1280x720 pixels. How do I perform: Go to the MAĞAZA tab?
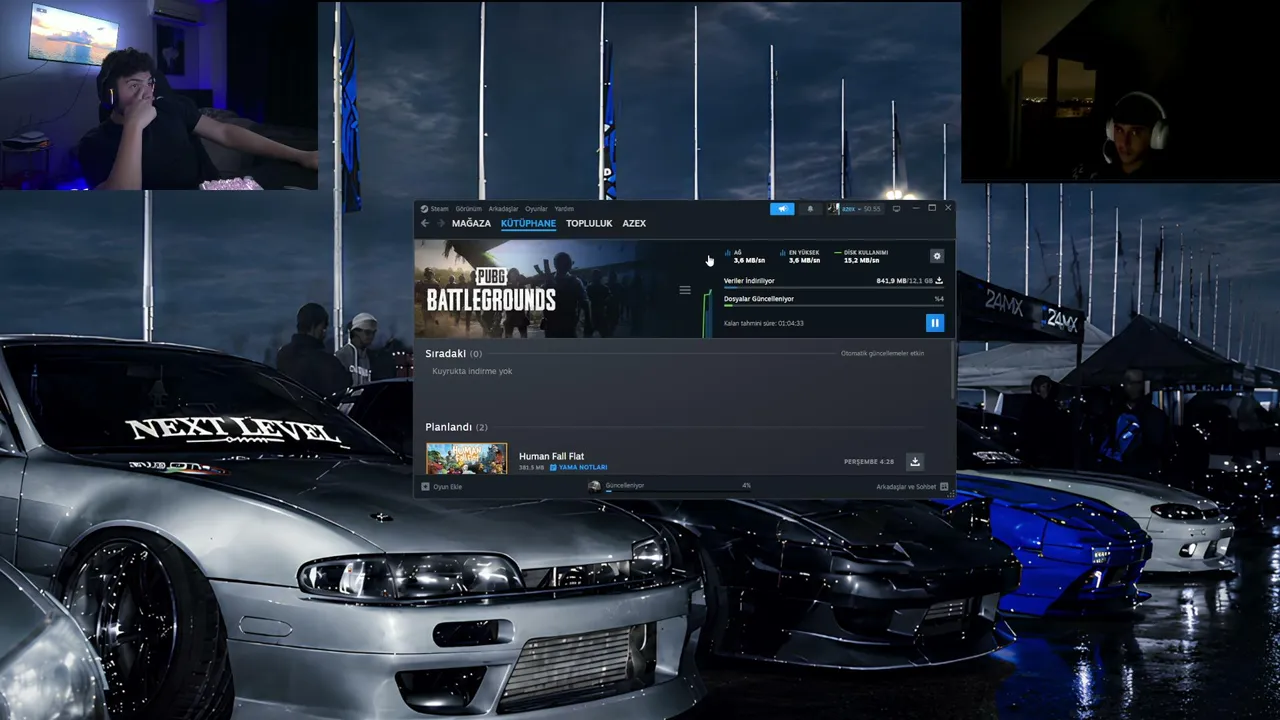coord(471,223)
